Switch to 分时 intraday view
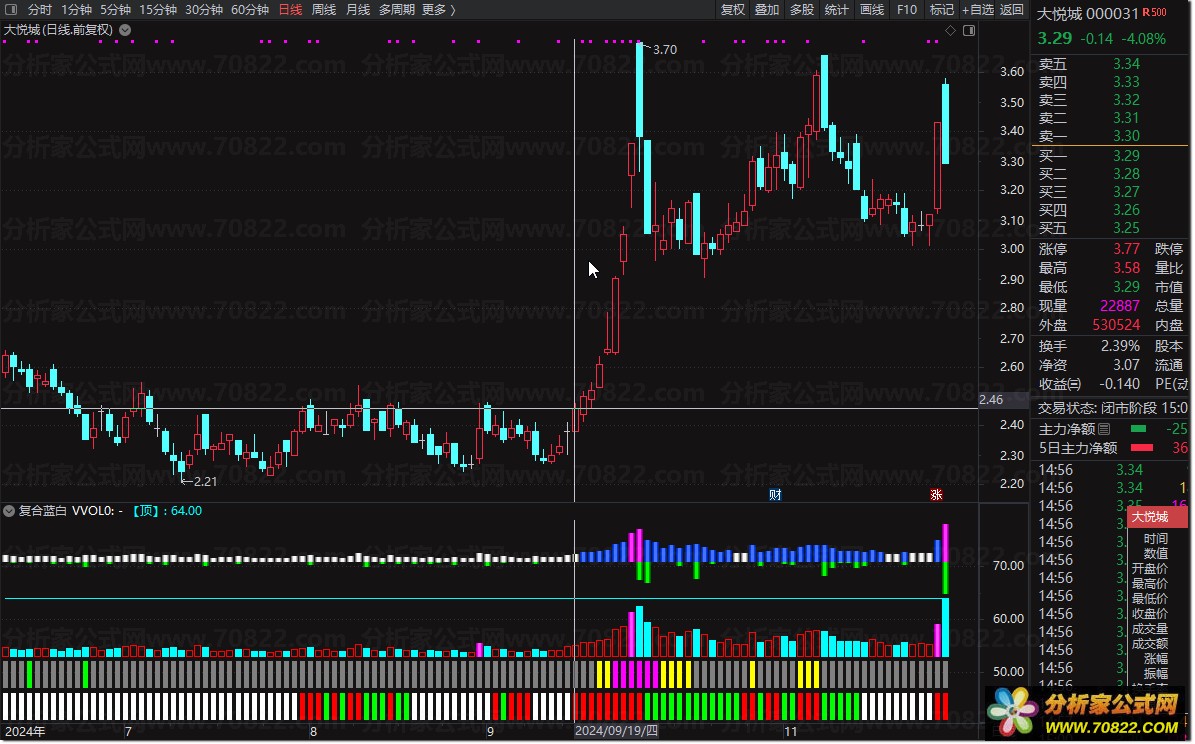Image resolution: width=1195 pixels, height=744 pixels. coord(40,9)
